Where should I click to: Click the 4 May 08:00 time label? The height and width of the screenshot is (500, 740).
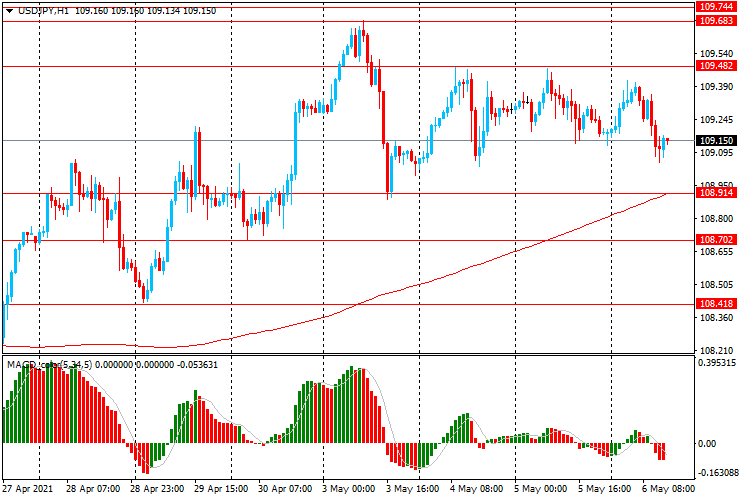click(477, 489)
